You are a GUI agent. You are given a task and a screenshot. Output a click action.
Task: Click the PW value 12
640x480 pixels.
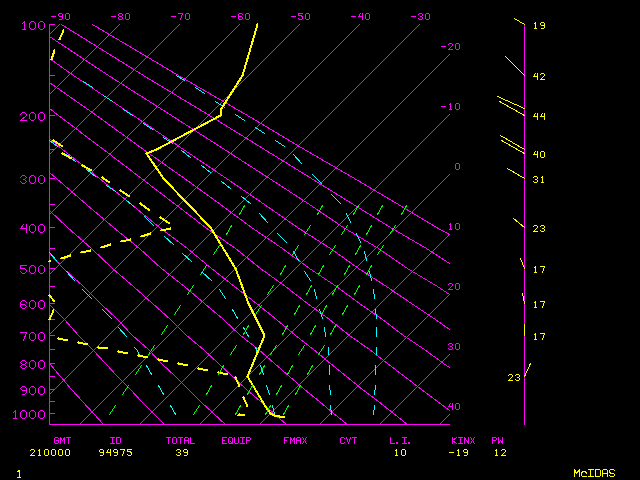coord(499,452)
